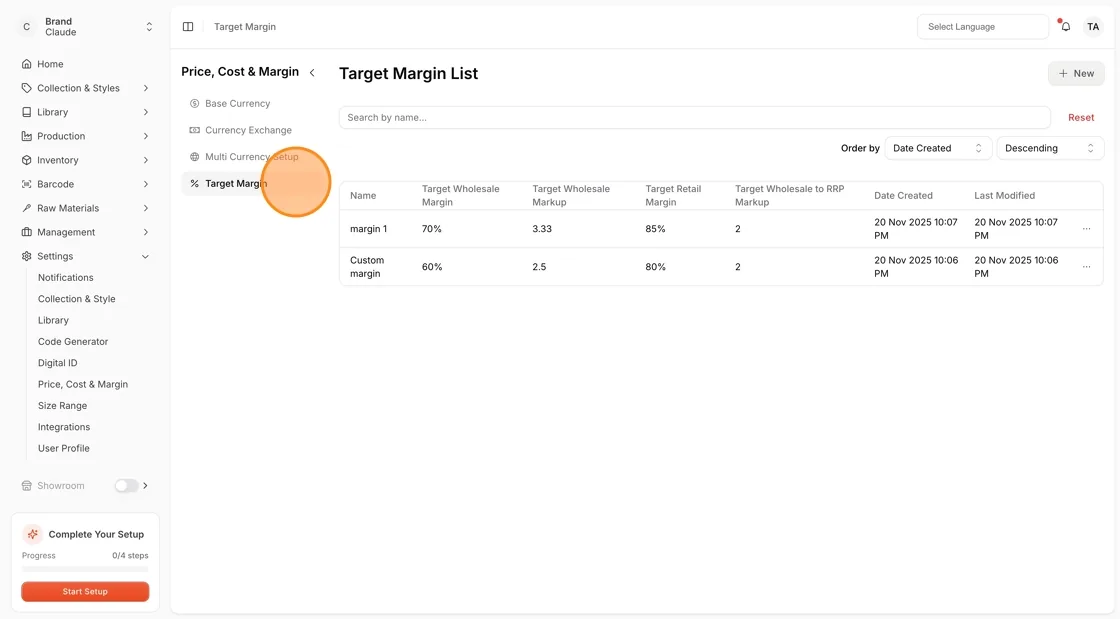Screen dimensions: 1120x619
Task: Click the Multi Currency globe icon
Action: click(194, 157)
